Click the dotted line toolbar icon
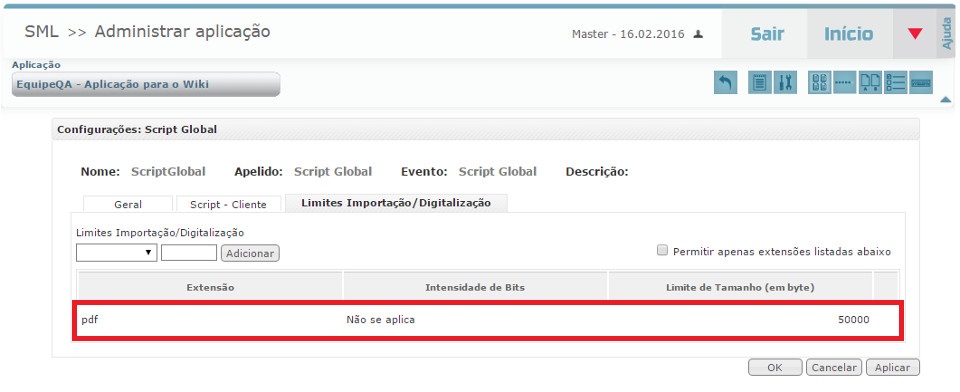 [x=845, y=83]
